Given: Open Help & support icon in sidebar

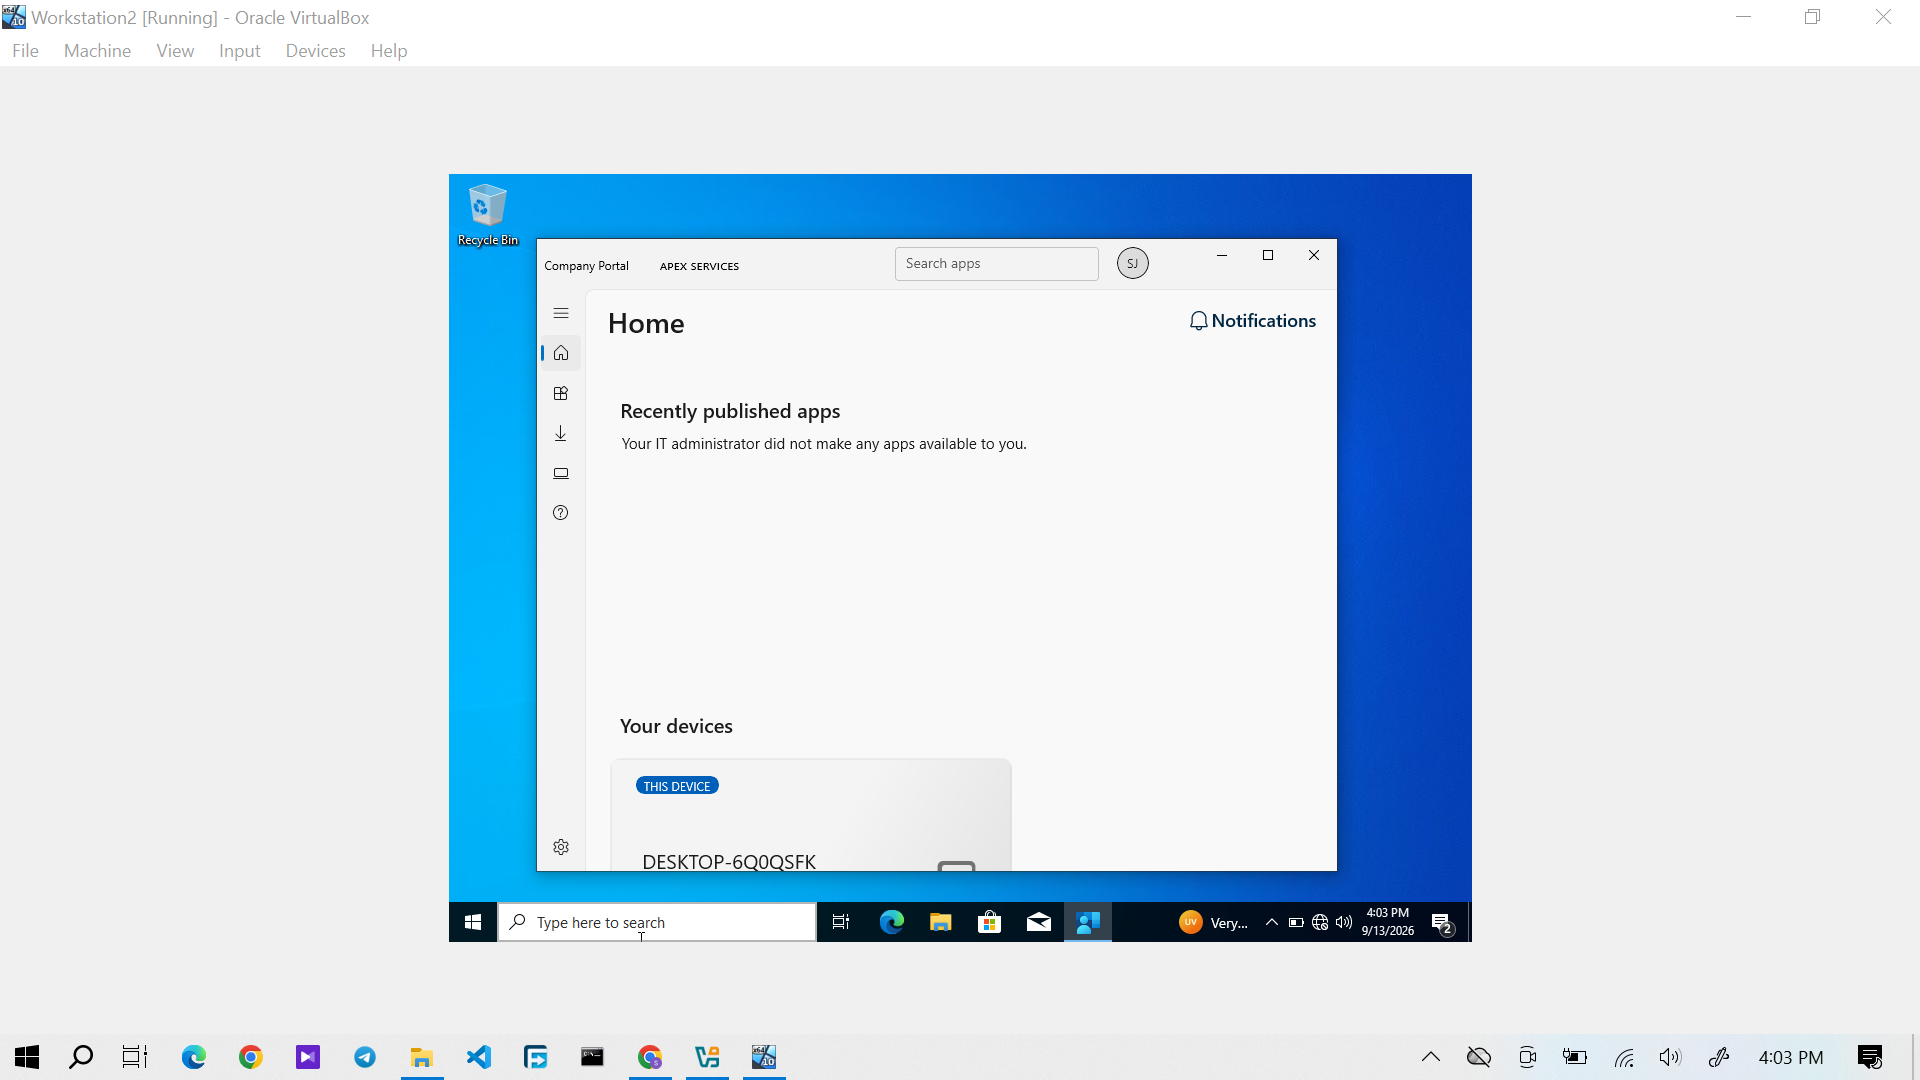Looking at the screenshot, I should tap(561, 513).
